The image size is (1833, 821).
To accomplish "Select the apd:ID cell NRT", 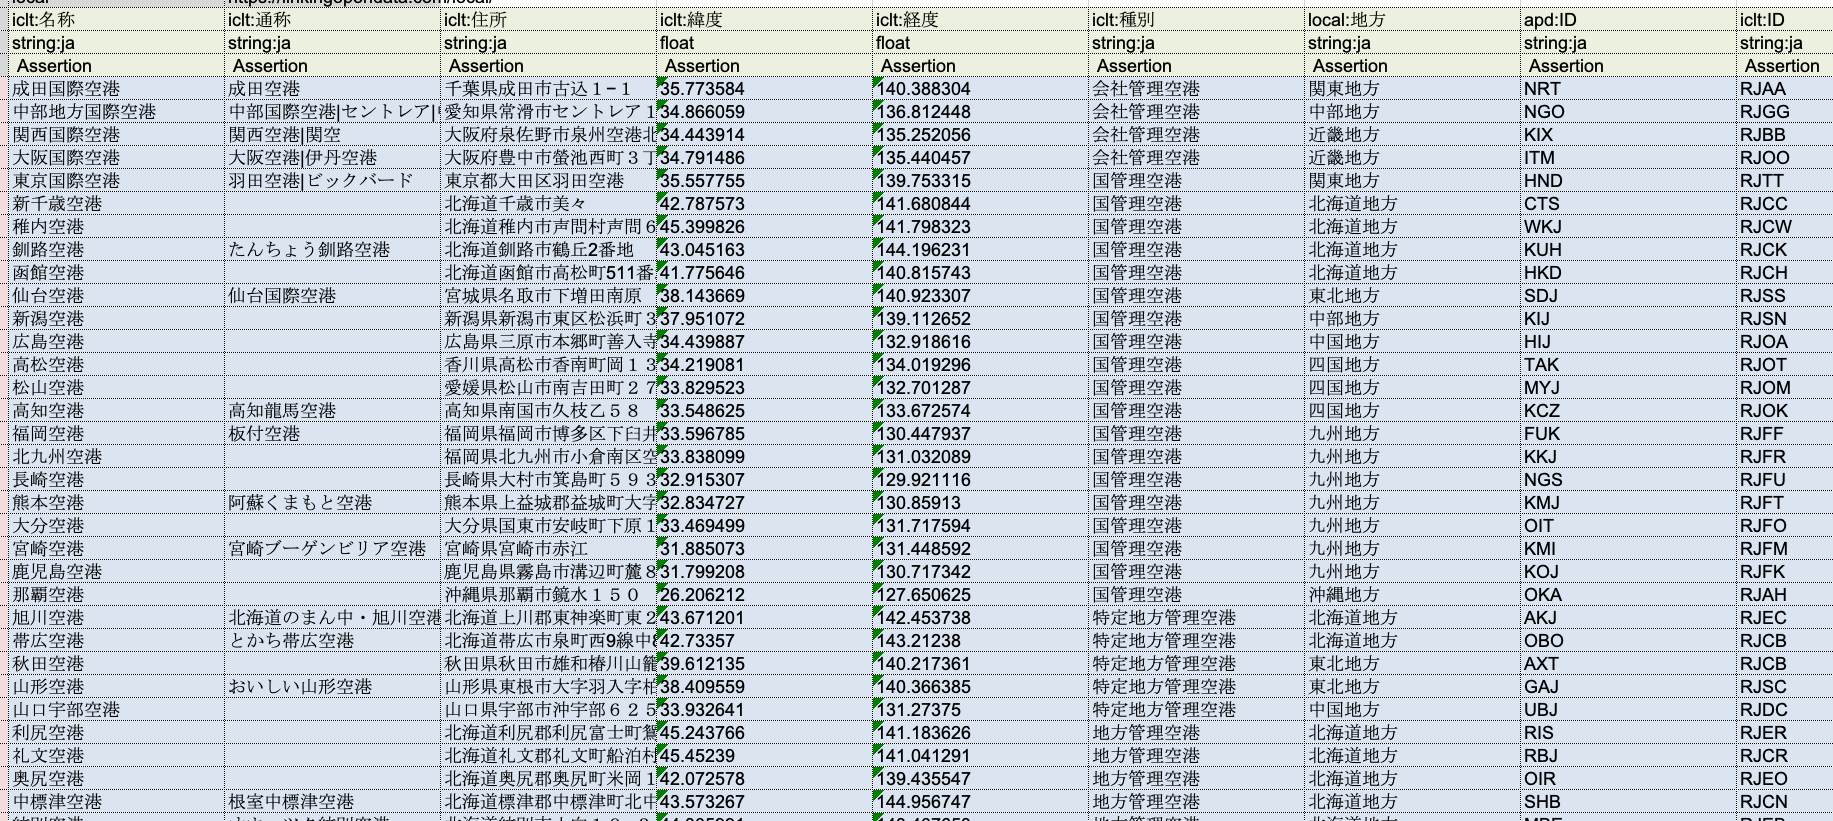I will pos(1629,89).
